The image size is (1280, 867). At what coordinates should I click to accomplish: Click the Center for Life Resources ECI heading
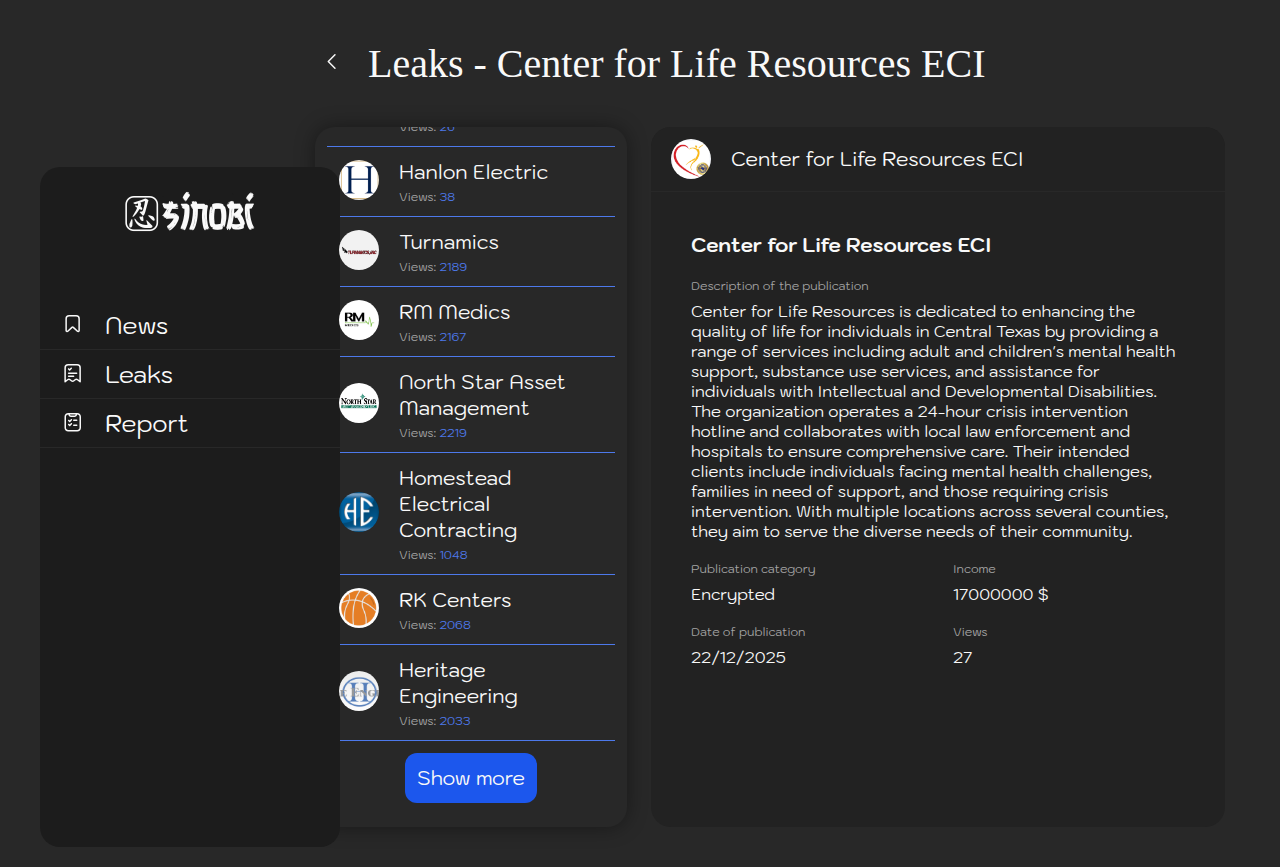click(840, 245)
